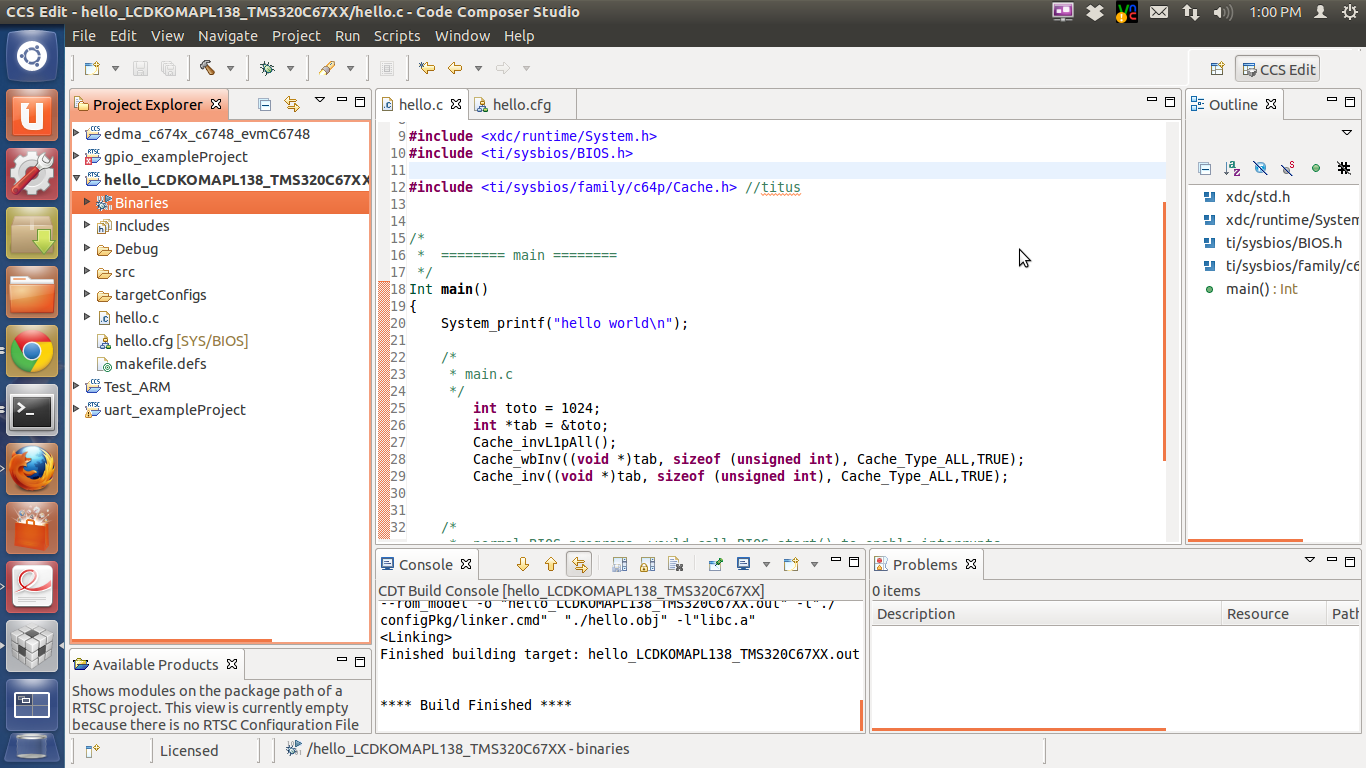
Task: Collapse all items in Outline panel
Action: [1205, 169]
